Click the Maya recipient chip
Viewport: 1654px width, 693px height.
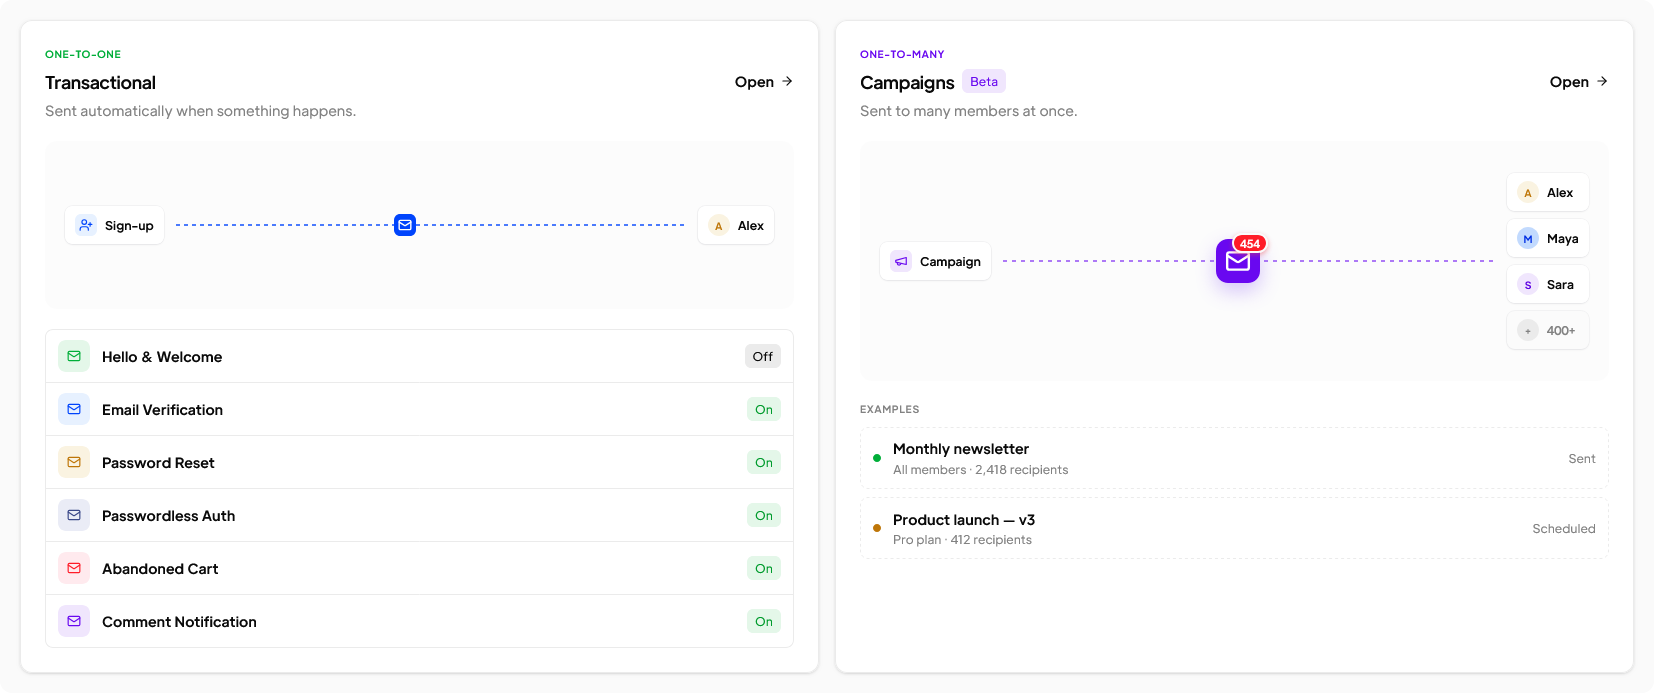click(1548, 238)
